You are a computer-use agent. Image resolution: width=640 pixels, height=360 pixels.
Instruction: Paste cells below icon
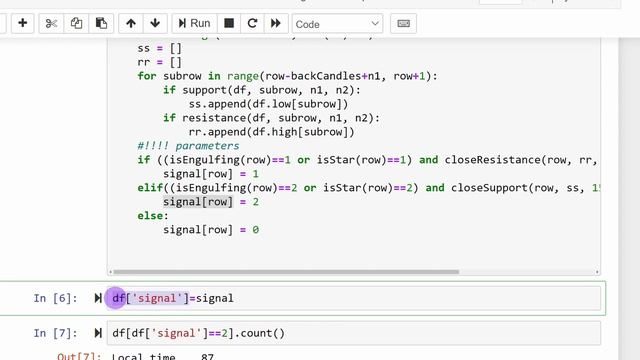[x=101, y=23]
